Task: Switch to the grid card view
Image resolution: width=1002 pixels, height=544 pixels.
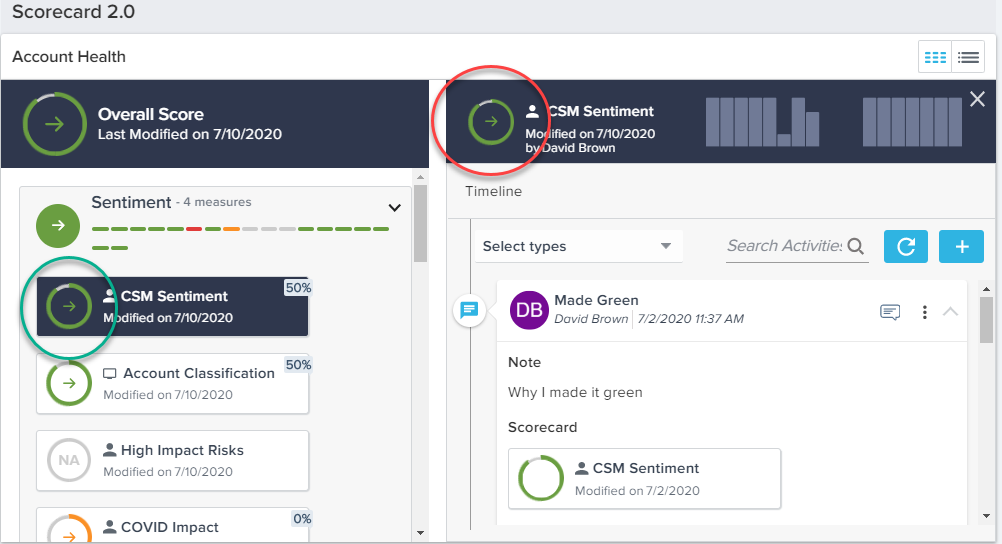Action: pyautogui.click(x=935, y=58)
